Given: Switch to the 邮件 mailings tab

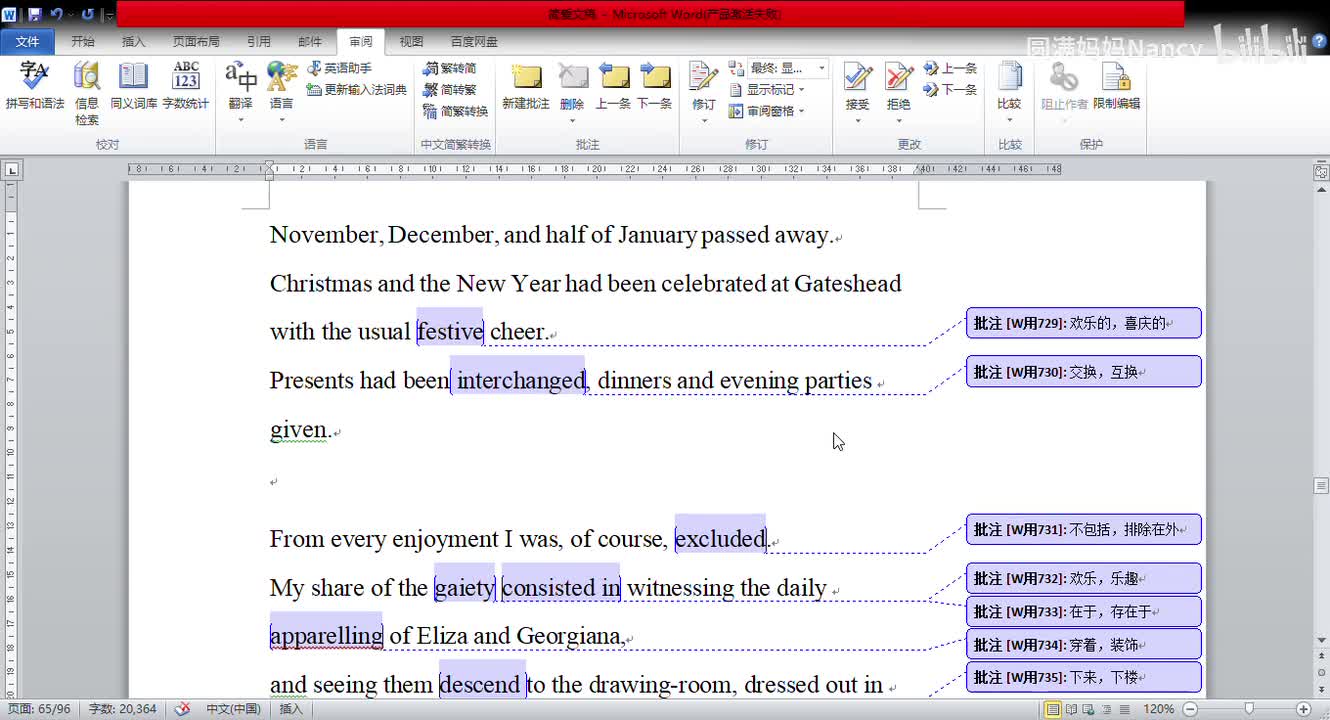Looking at the screenshot, I should click(x=310, y=42).
